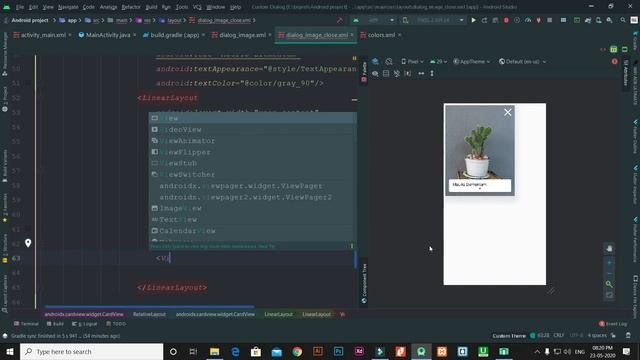Click the Stop square icon in toolbar
This screenshot has width=640, height=360.
pos(550,20)
